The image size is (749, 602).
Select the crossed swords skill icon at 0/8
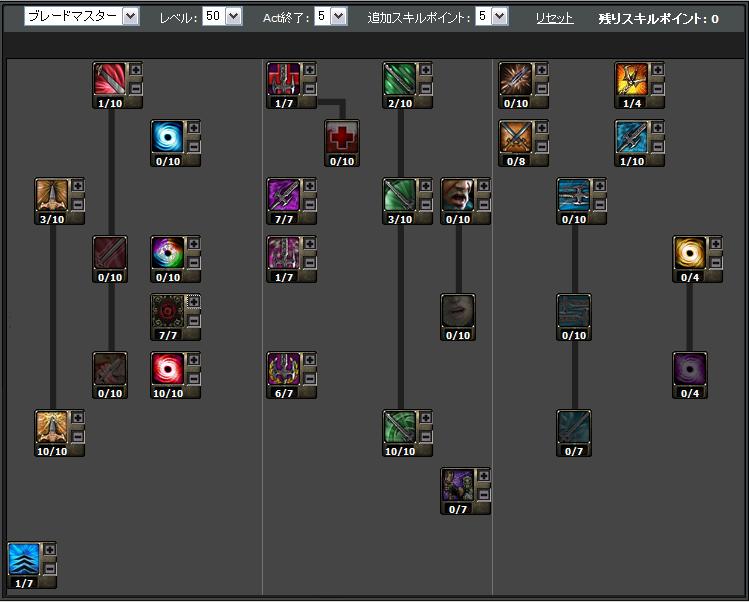pos(516,137)
